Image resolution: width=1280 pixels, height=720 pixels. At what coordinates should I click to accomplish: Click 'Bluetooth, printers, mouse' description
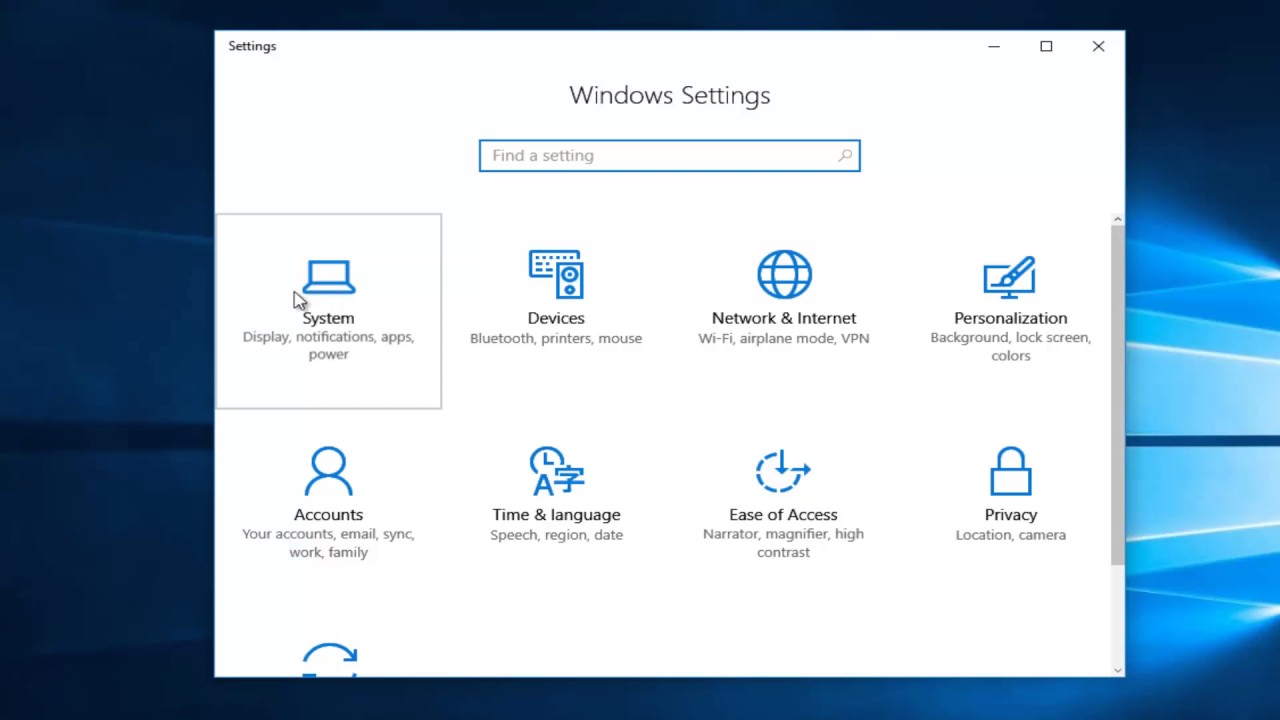click(556, 338)
